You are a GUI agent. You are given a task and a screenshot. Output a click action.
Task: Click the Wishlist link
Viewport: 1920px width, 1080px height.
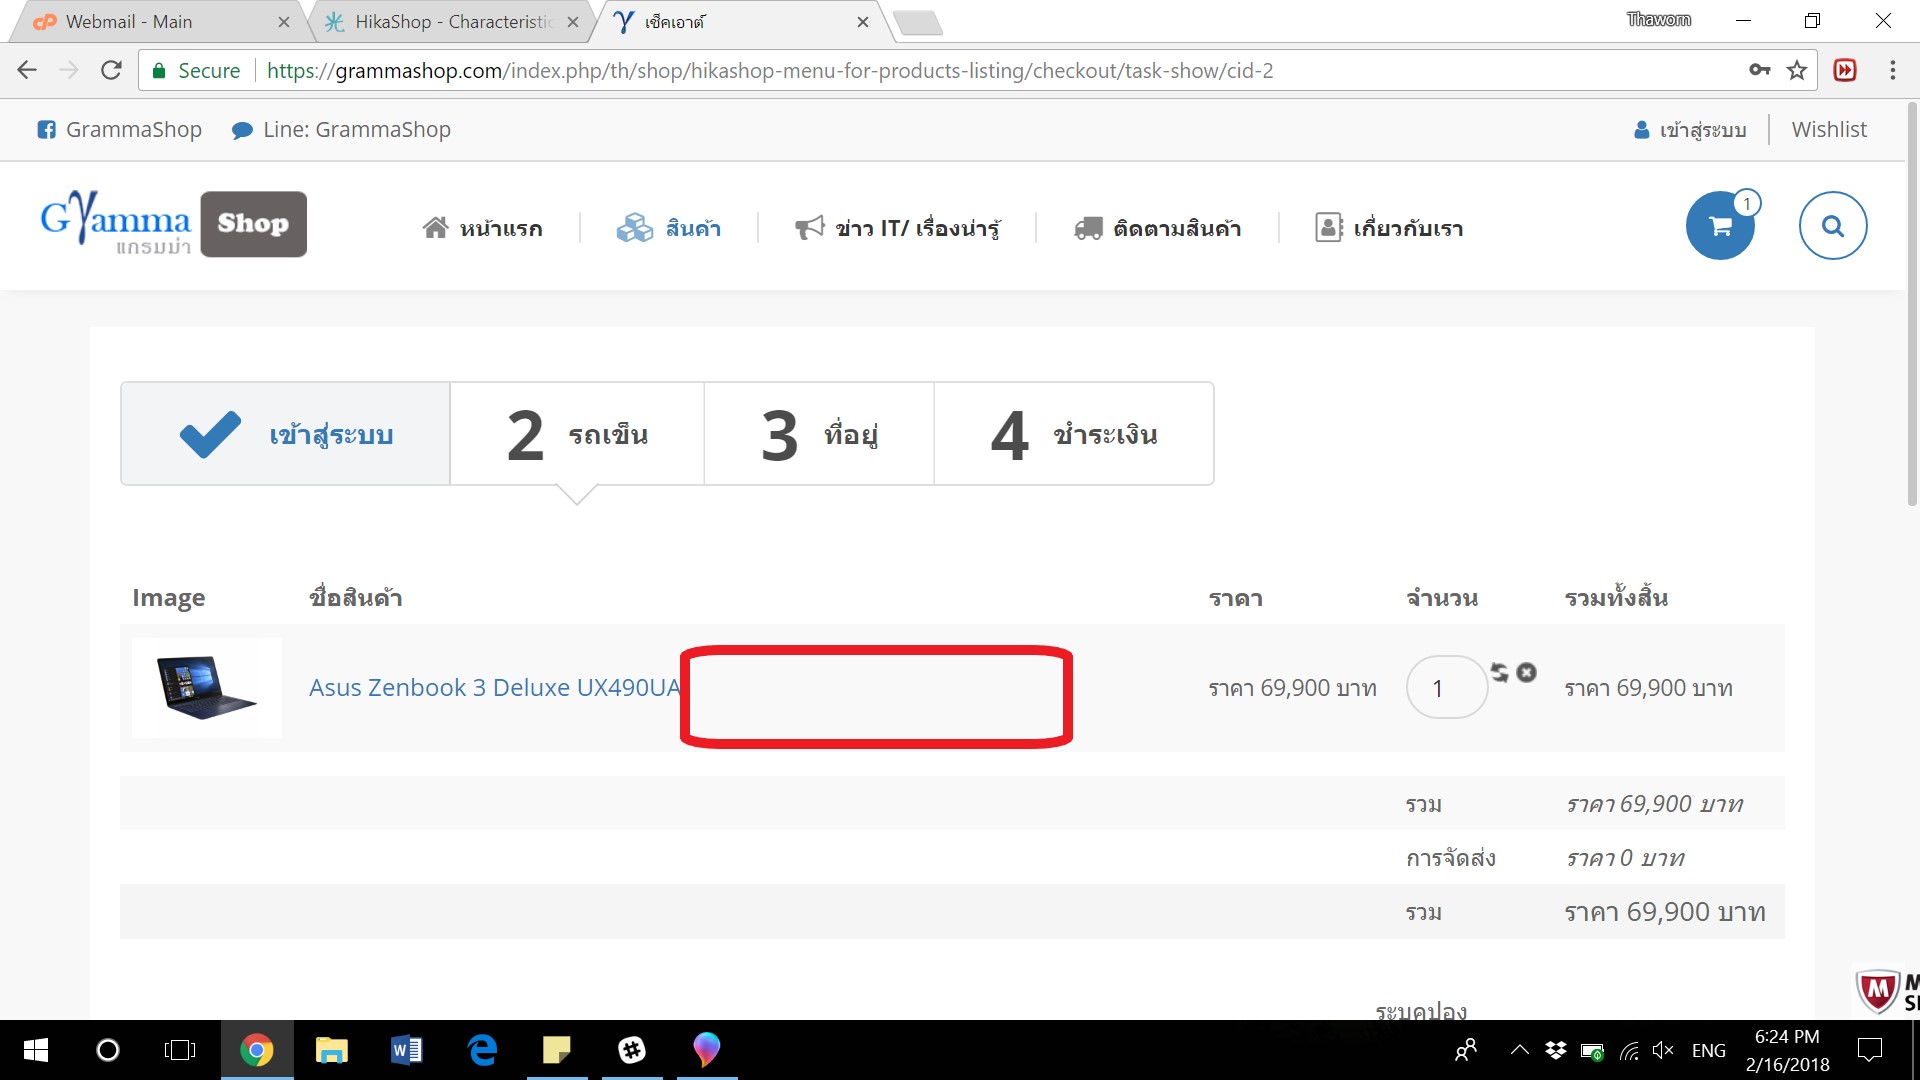click(x=1828, y=130)
